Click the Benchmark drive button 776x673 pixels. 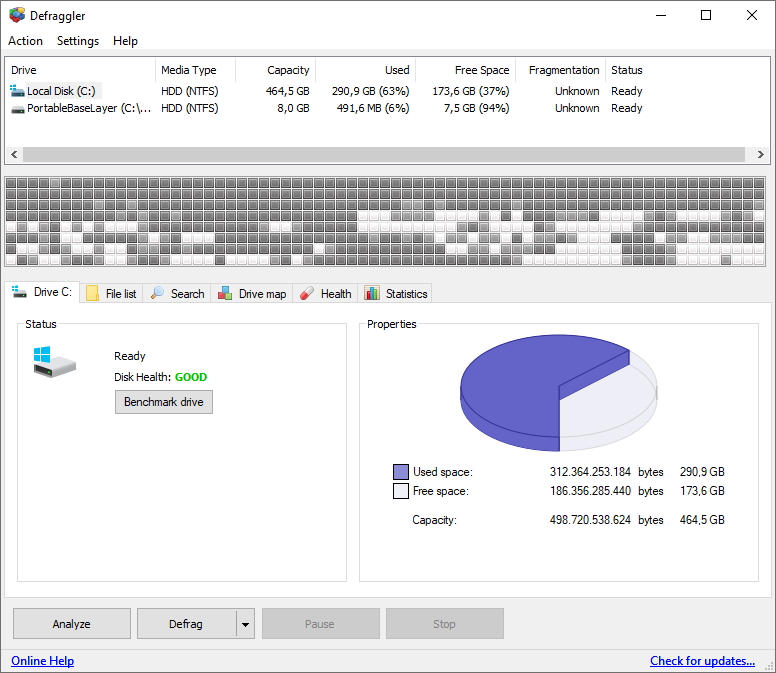(164, 401)
